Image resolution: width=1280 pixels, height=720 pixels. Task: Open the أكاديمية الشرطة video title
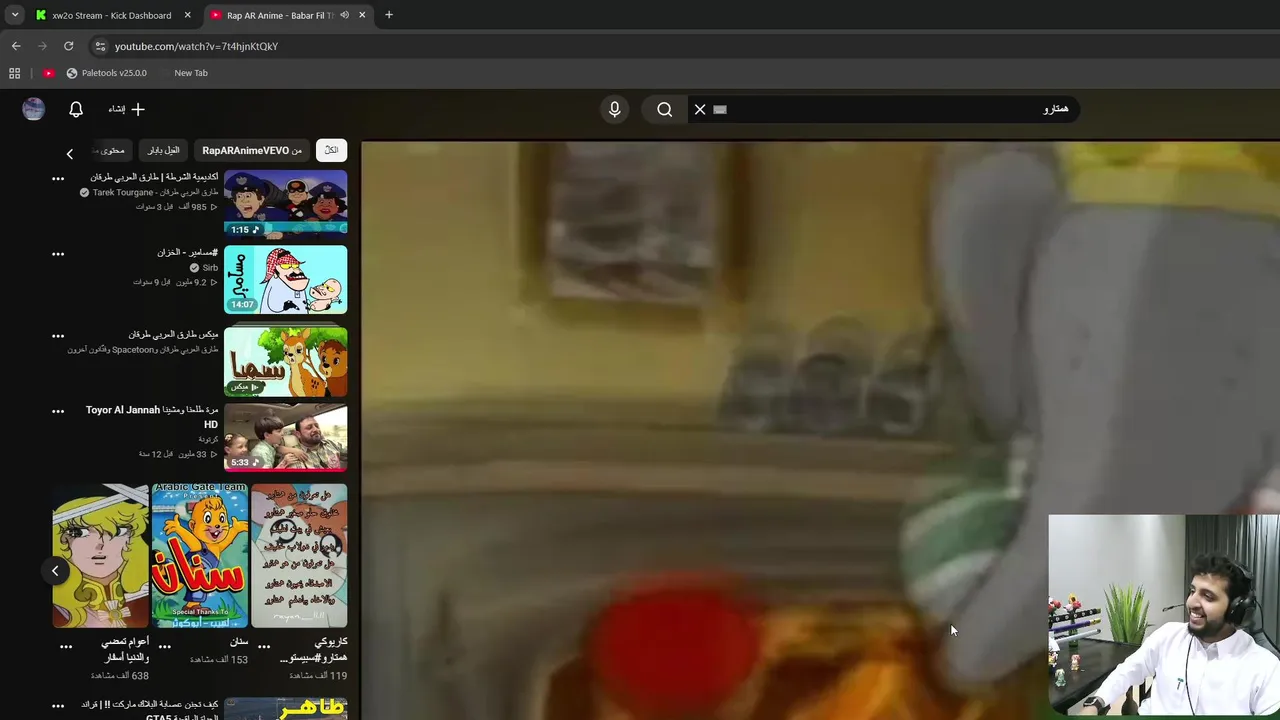154,177
